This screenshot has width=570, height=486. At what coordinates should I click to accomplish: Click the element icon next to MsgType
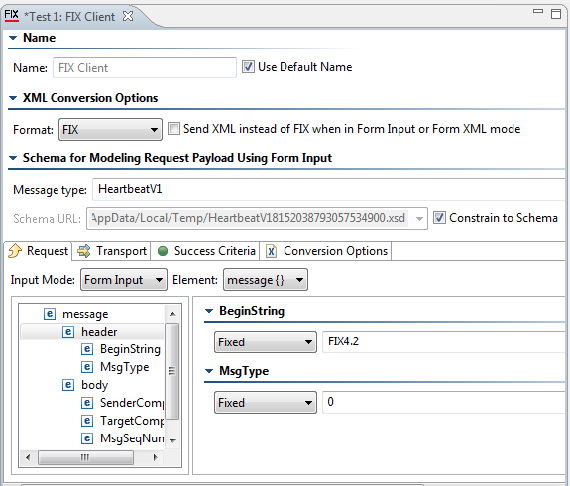[87, 367]
